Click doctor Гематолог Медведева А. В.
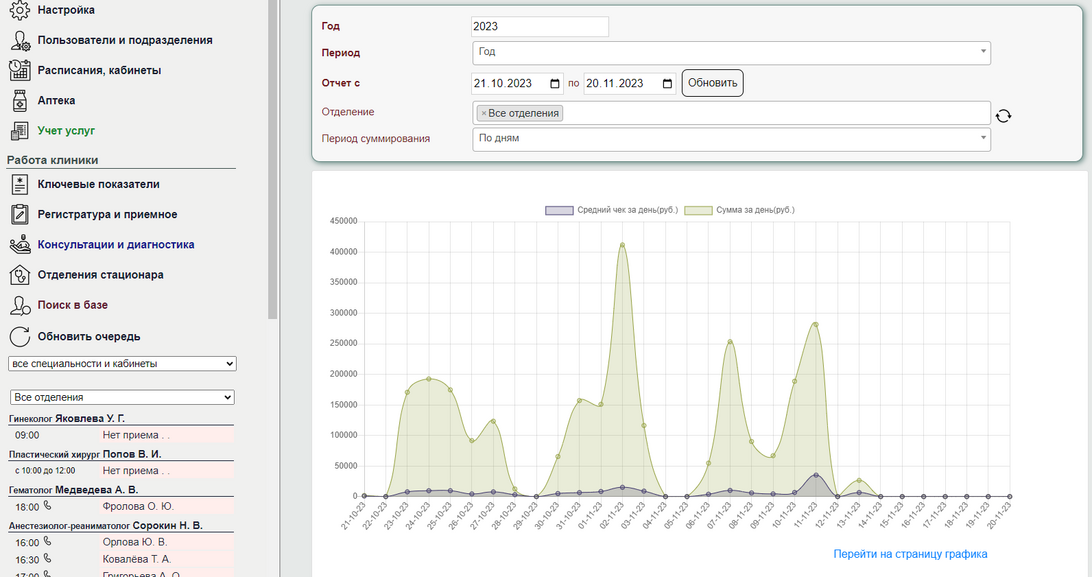The width and height of the screenshot is (1092, 577). [74, 489]
